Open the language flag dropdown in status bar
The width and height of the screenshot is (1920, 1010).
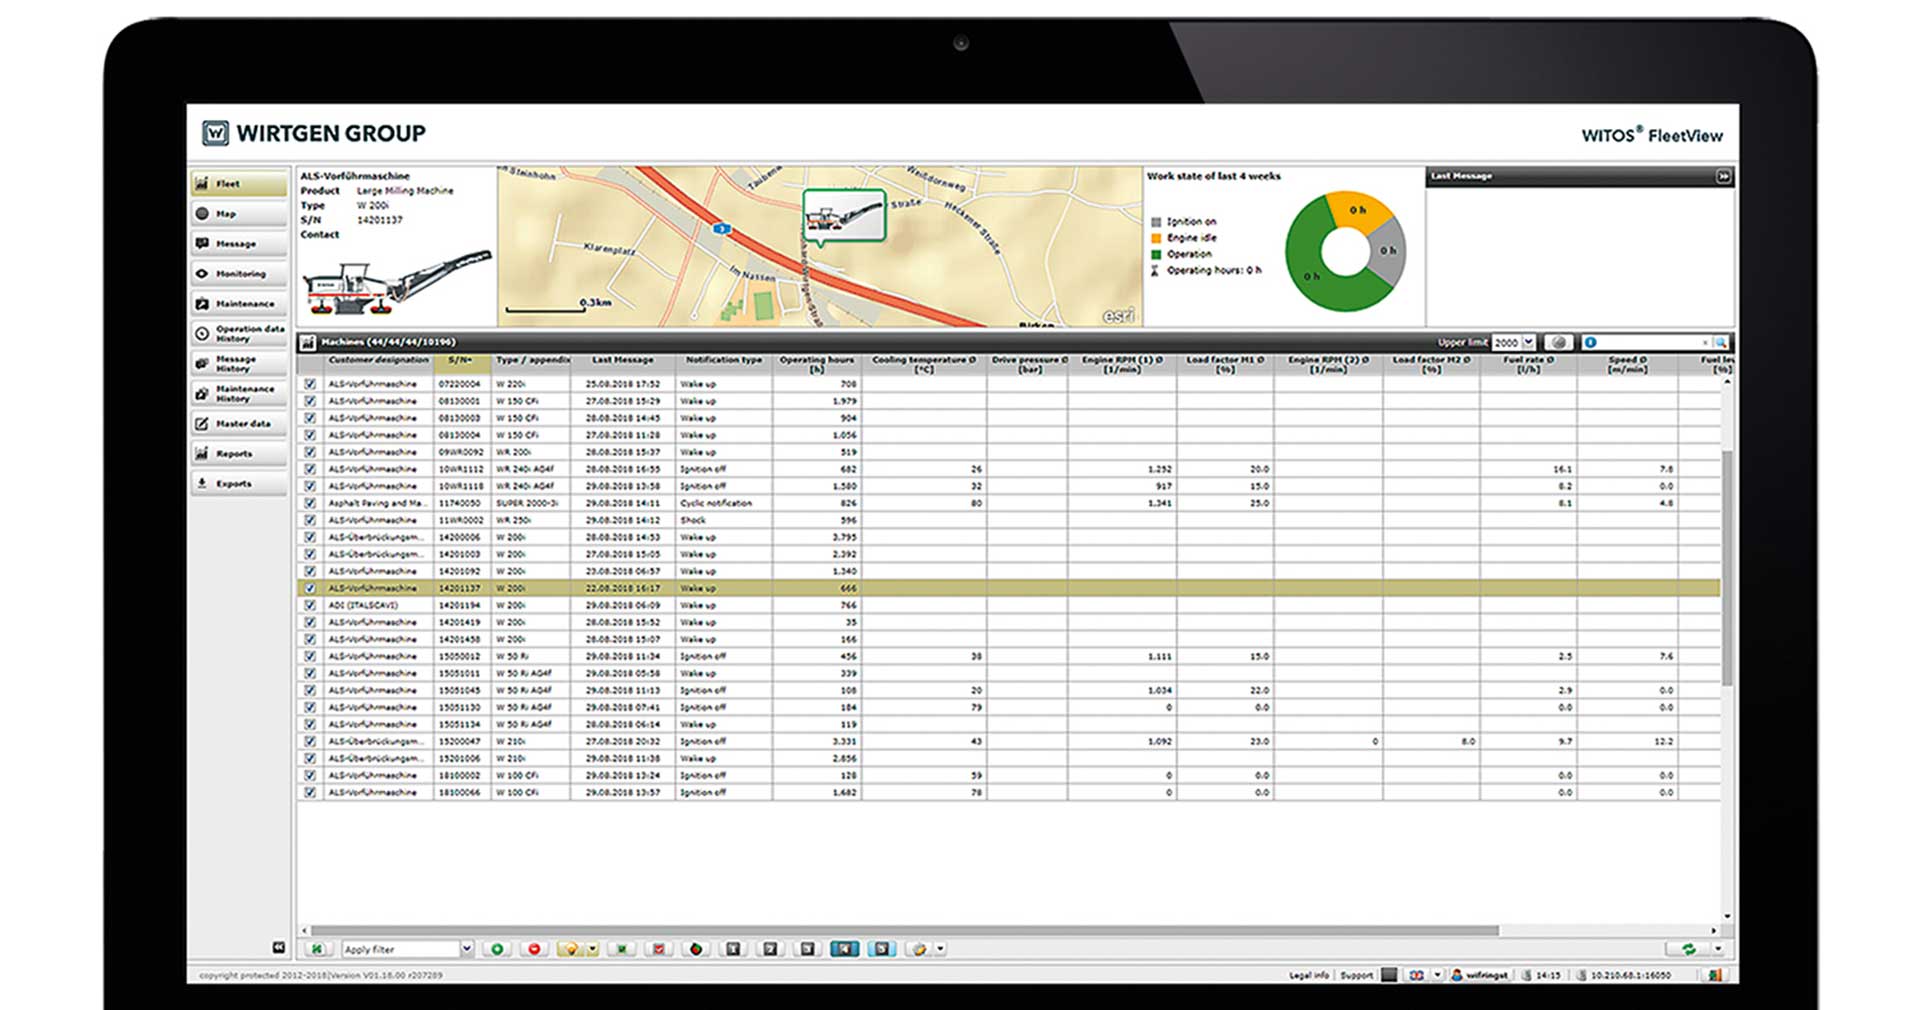click(x=1437, y=975)
